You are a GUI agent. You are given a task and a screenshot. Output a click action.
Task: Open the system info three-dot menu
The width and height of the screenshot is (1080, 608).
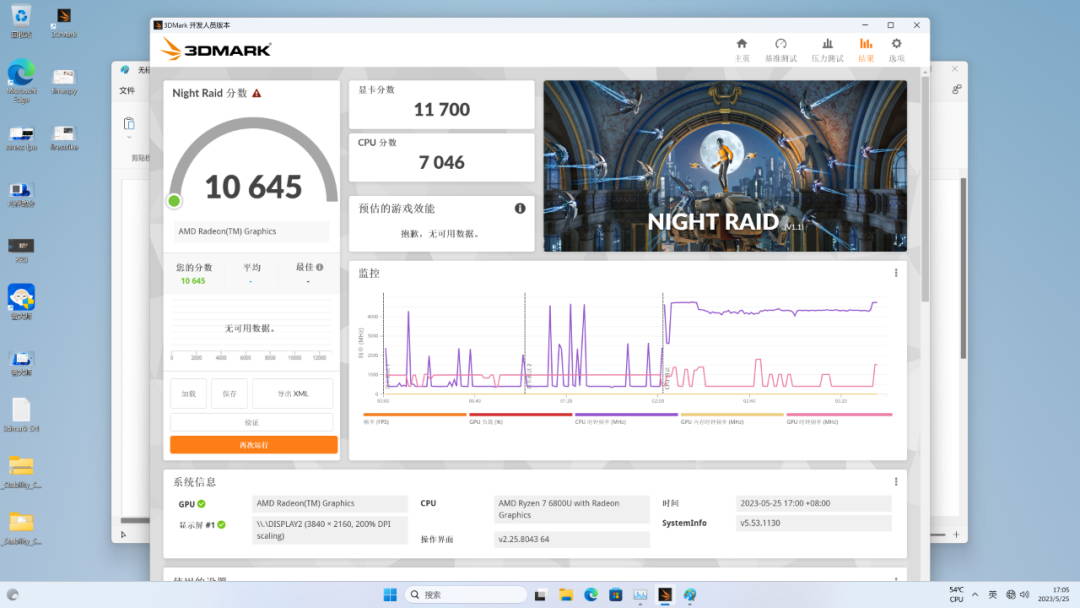[896, 481]
